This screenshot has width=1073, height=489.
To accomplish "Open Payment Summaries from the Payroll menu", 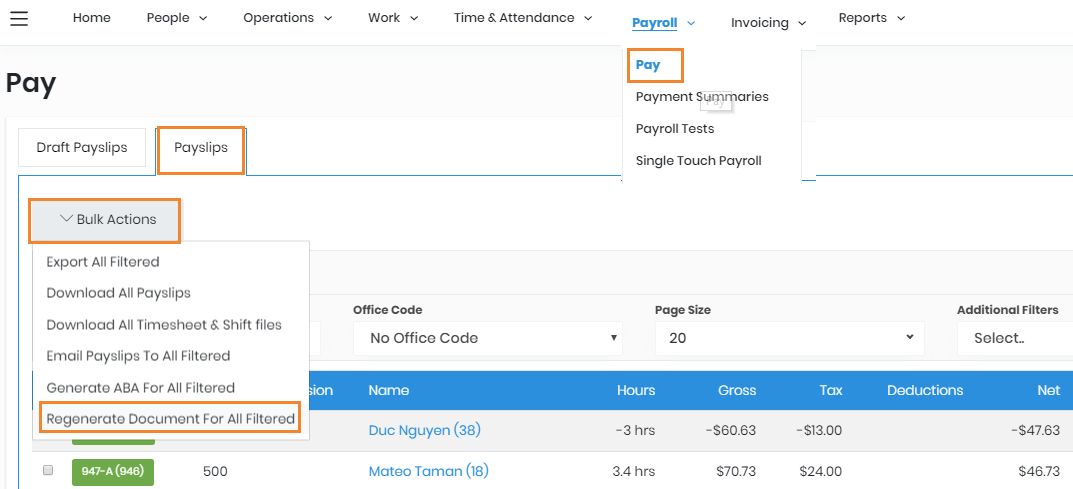I will pos(702,97).
